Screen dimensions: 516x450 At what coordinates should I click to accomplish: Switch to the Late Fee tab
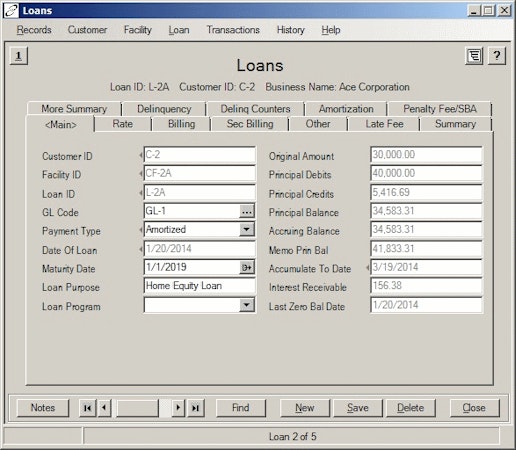[x=384, y=124]
